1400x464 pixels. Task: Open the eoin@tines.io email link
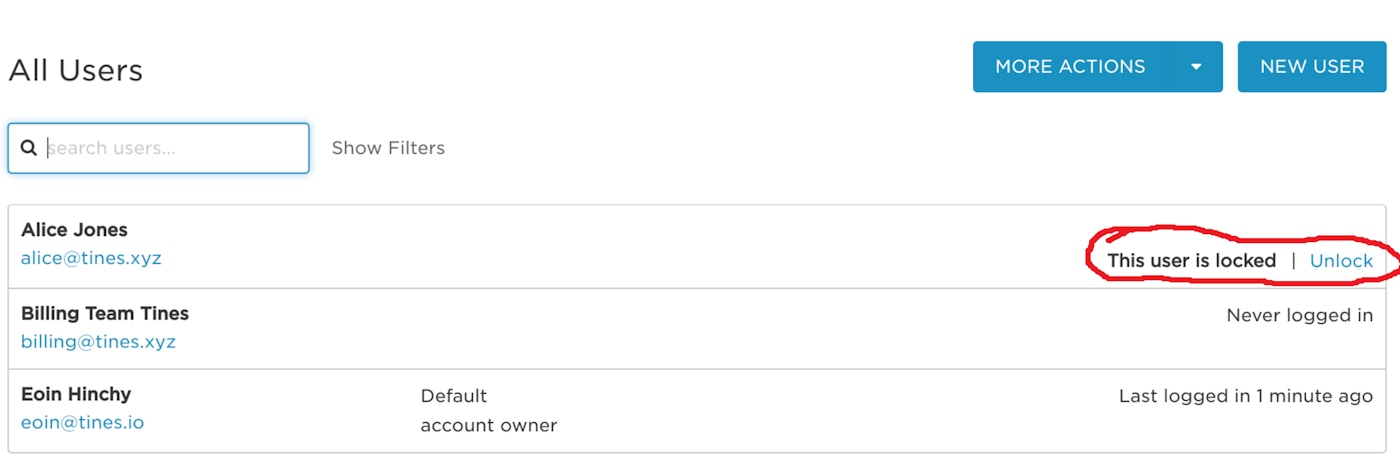(83, 423)
